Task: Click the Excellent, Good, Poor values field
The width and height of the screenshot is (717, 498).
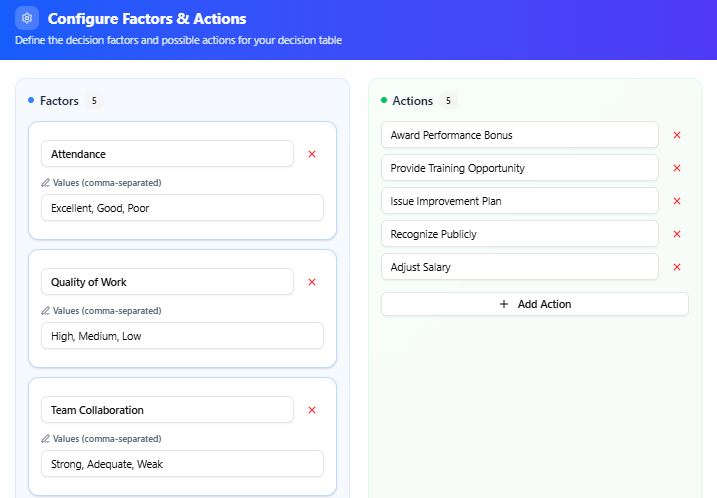Action: pos(182,208)
